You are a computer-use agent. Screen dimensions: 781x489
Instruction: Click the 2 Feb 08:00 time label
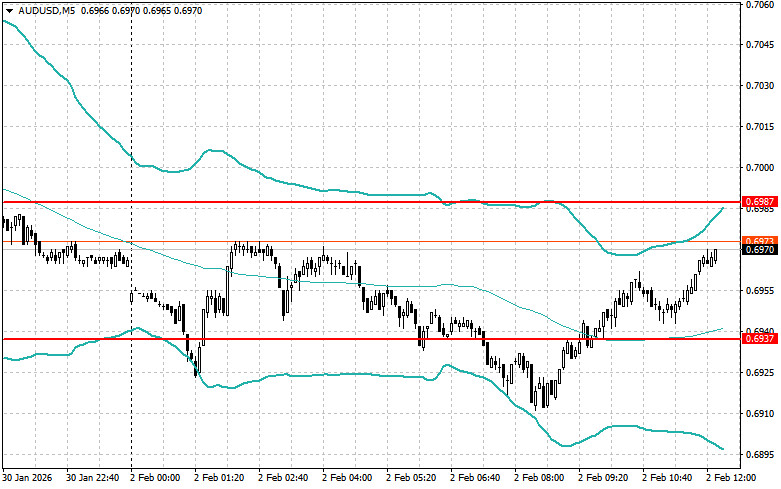[x=539, y=478]
